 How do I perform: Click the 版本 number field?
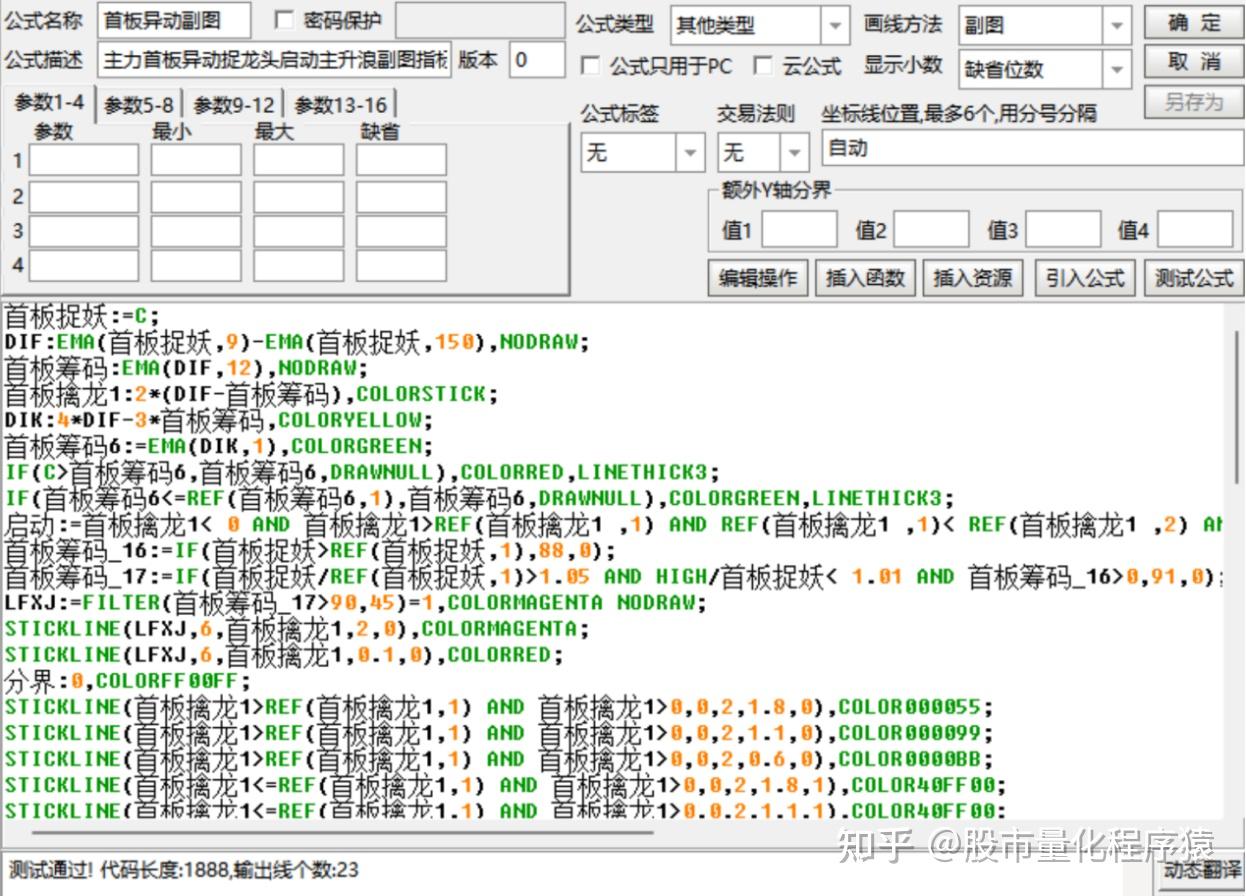[x=537, y=60]
